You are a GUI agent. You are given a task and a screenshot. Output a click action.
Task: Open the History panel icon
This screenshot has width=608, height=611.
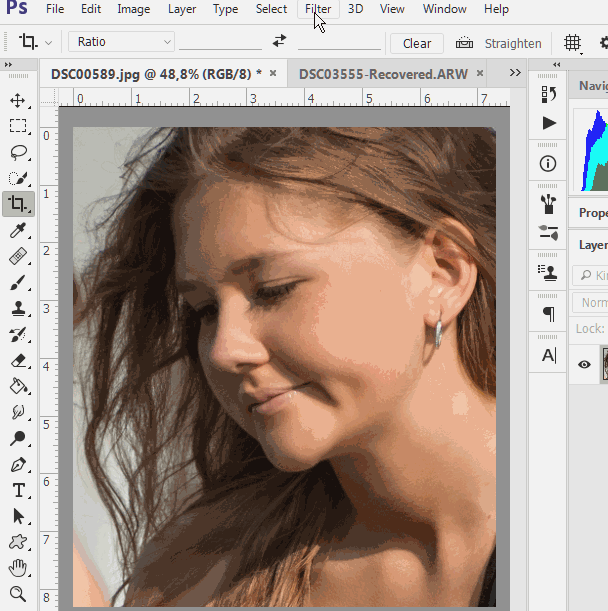click(x=548, y=94)
